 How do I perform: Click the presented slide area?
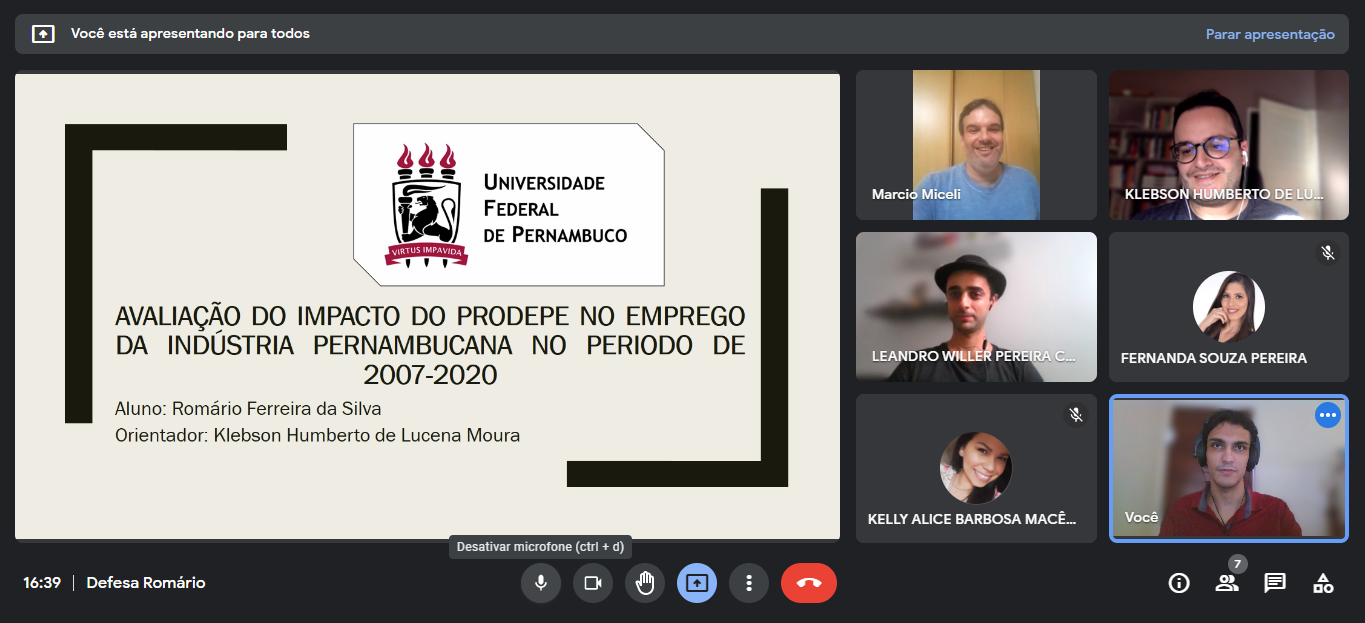point(427,307)
